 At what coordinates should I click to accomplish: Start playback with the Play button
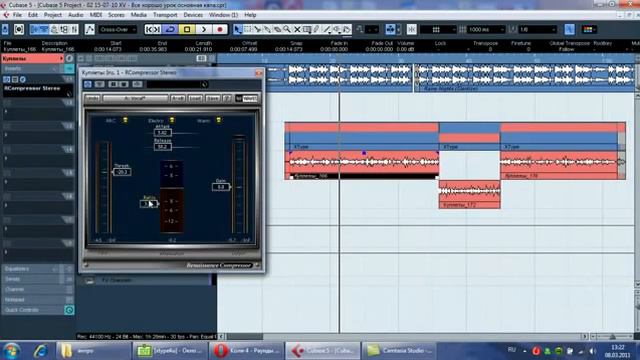click(203, 29)
